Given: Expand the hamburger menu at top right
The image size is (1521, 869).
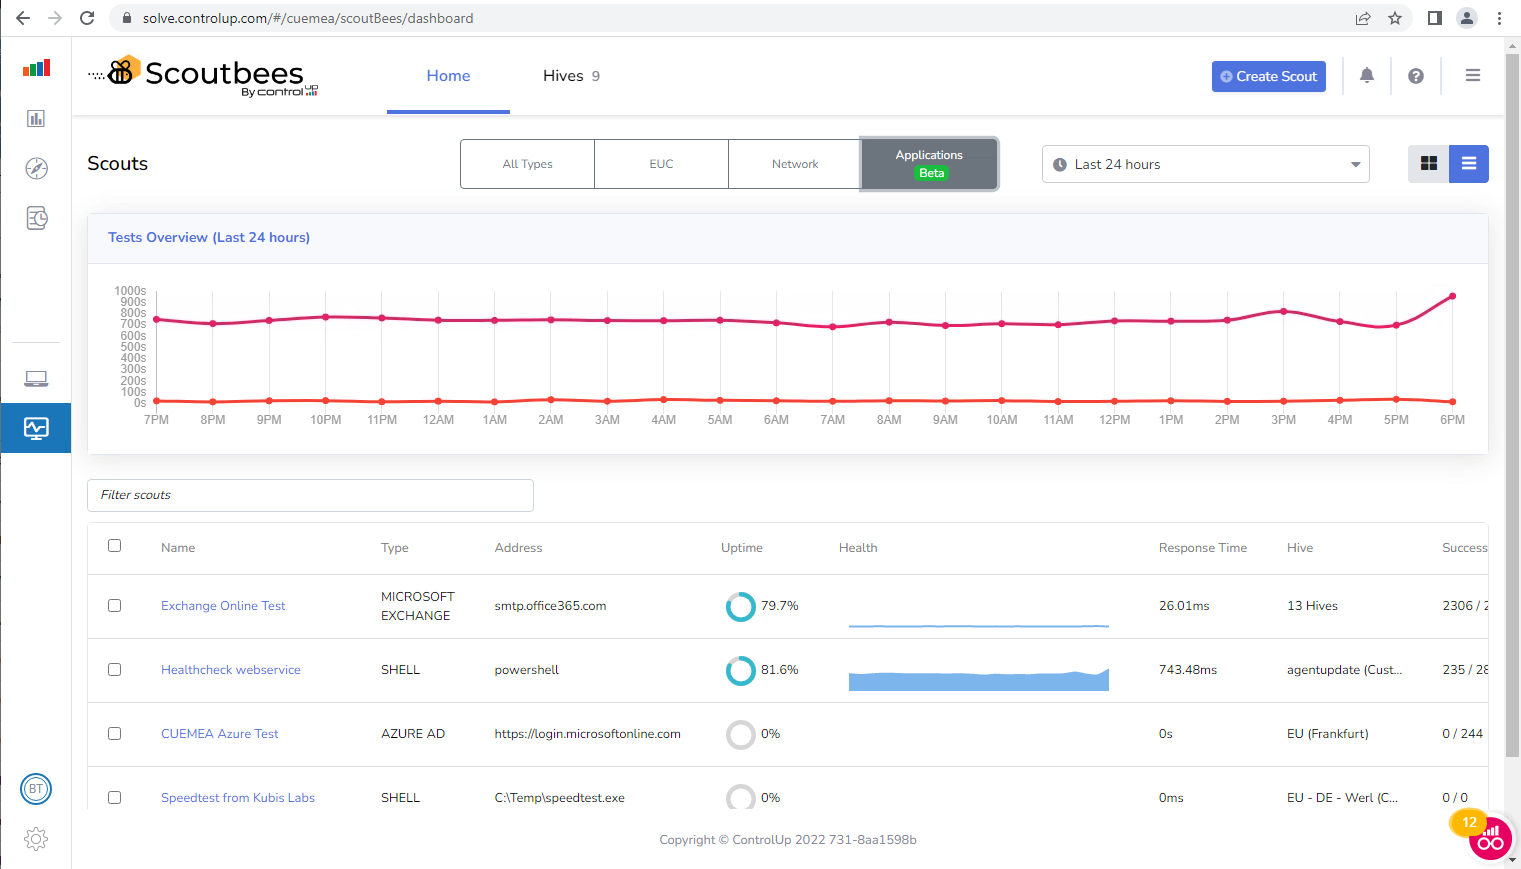Looking at the screenshot, I should coord(1472,75).
